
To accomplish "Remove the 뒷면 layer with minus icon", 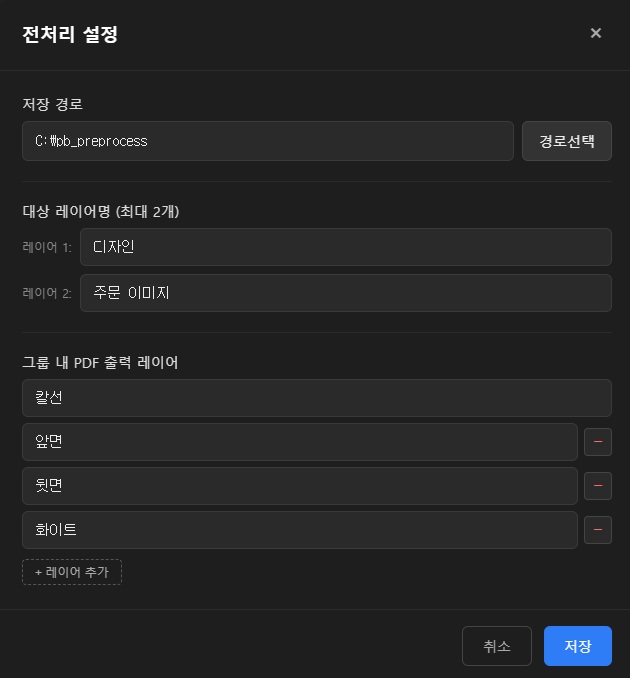I will coord(598,486).
